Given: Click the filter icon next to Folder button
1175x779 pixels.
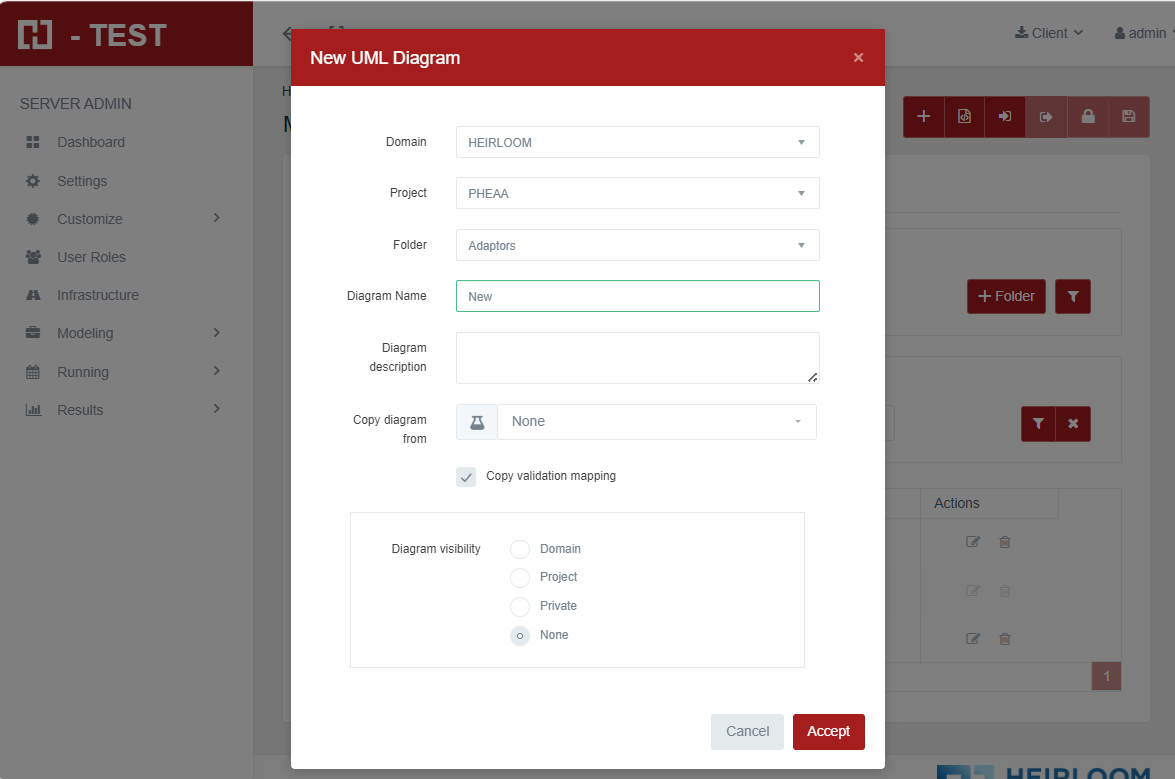Looking at the screenshot, I should click(x=1073, y=296).
